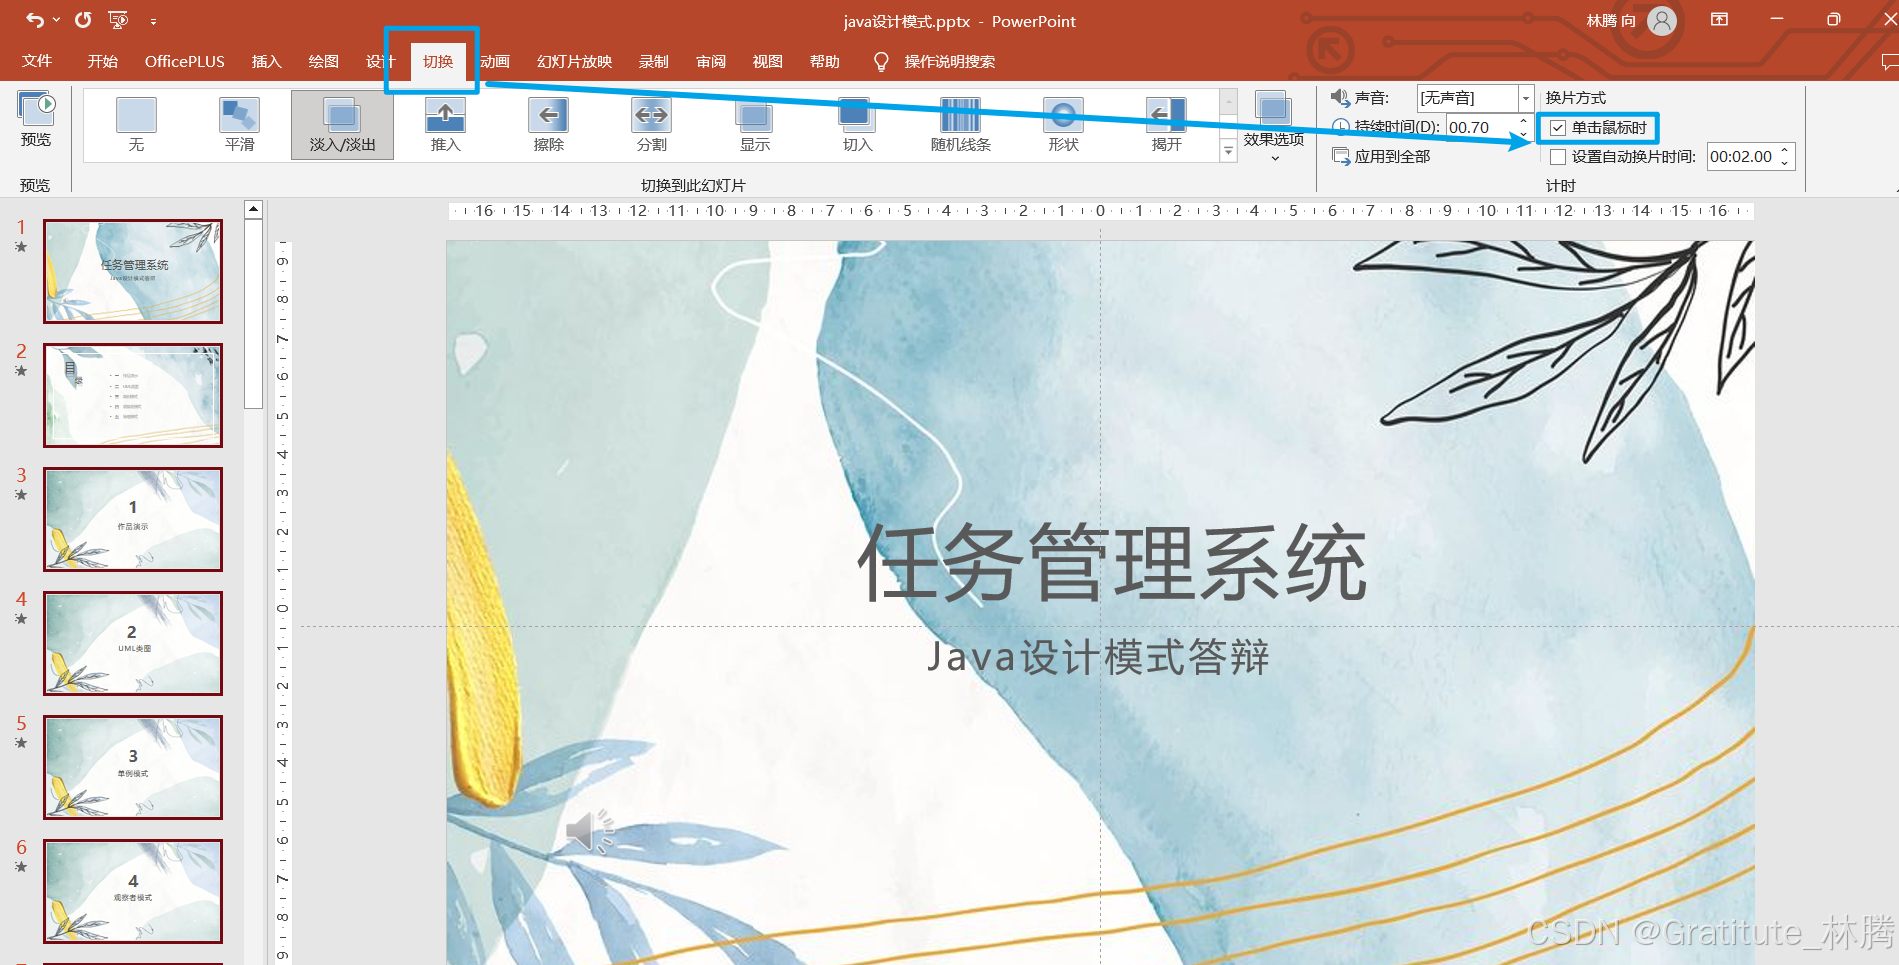Click transition star icon under slide 3
The height and width of the screenshot is (965, 1899).
click(x=21, y=494)
